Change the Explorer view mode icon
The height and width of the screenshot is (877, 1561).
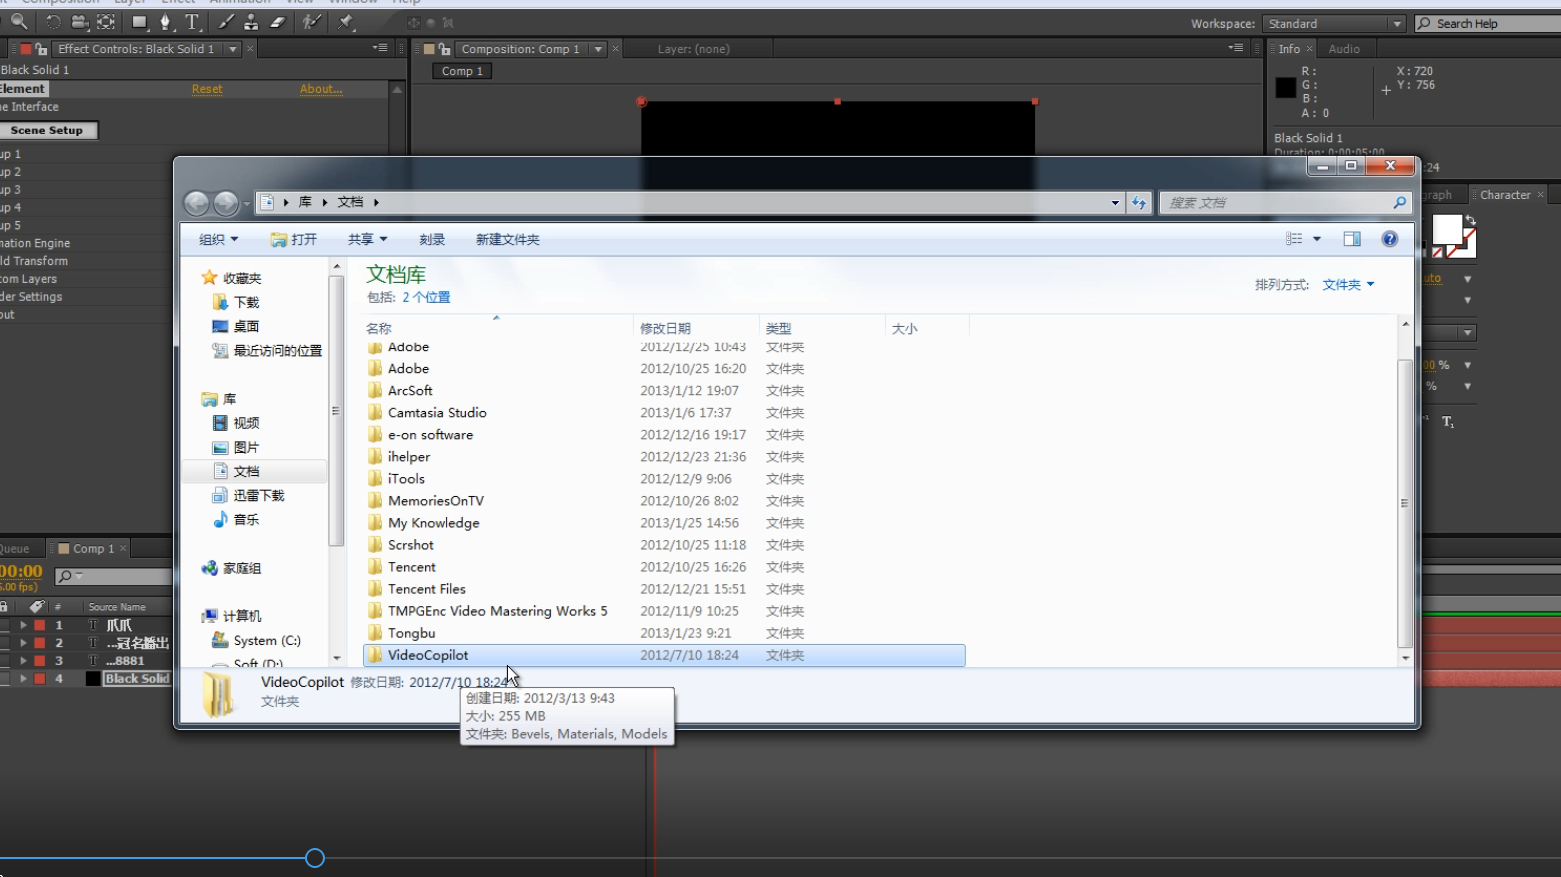(x=1294, y=239)
